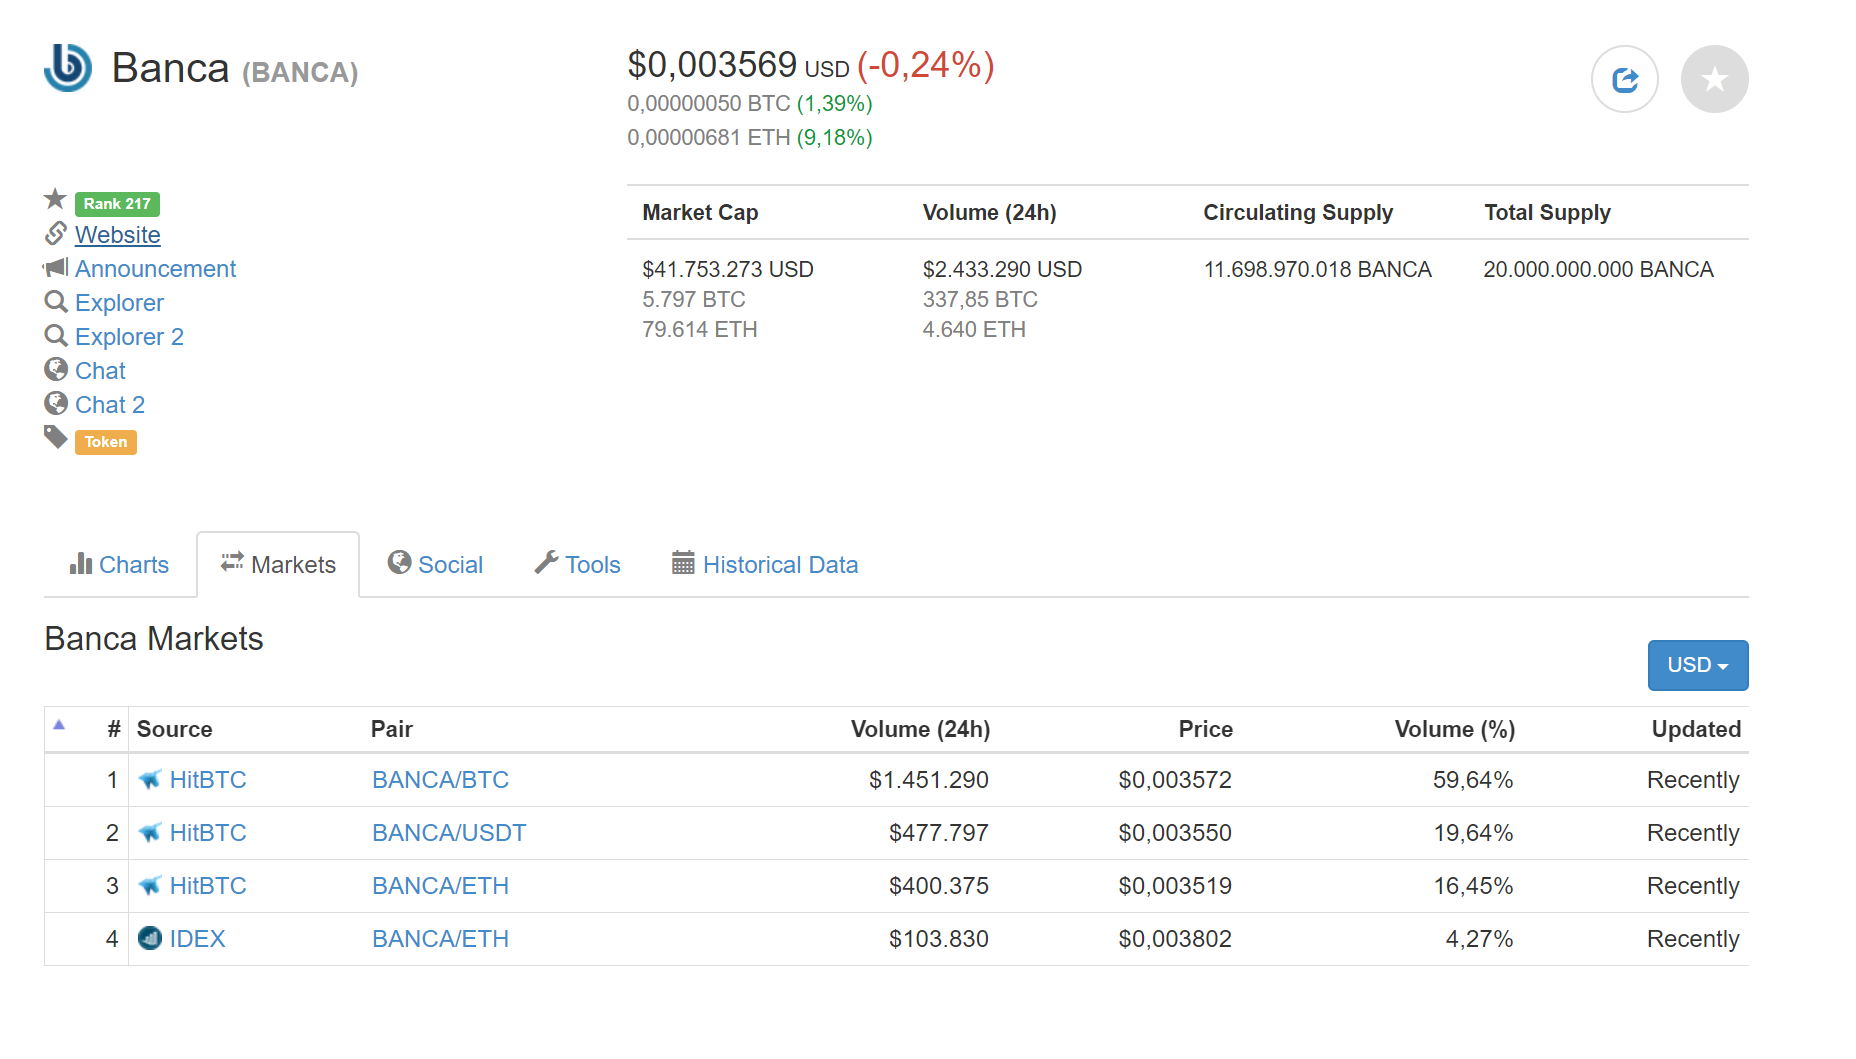Open the BANCA/USDT pair link
This screenshot has height=1059, width=1856.
(449, 833)
